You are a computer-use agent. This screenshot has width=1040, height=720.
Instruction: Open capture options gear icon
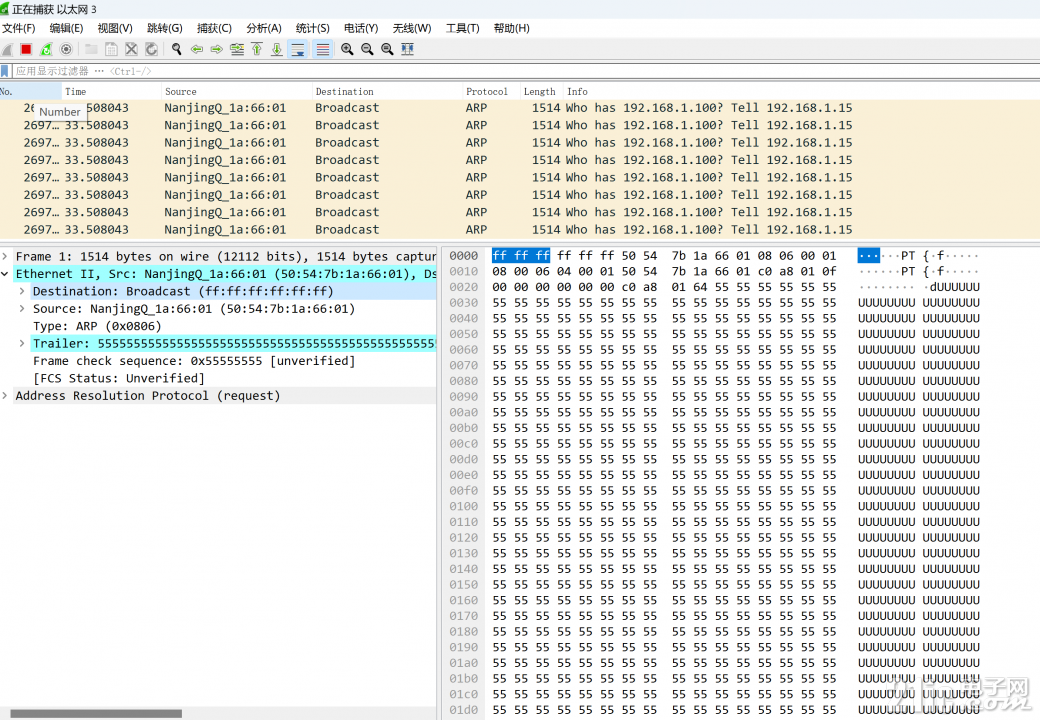pyautogui.click(x=66, y=49)
